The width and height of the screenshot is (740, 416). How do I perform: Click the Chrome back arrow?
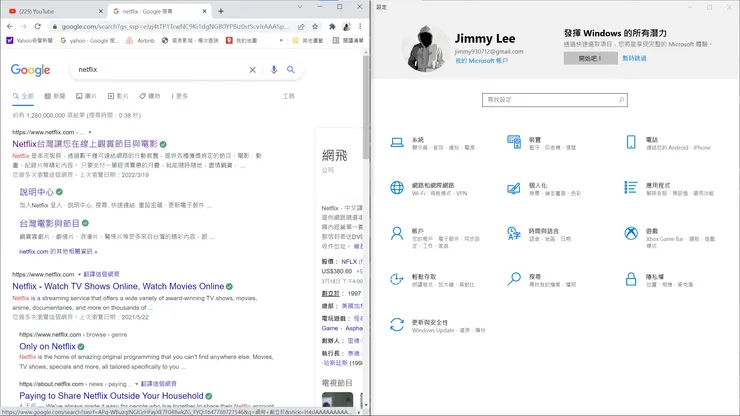[x=10, y=26]
